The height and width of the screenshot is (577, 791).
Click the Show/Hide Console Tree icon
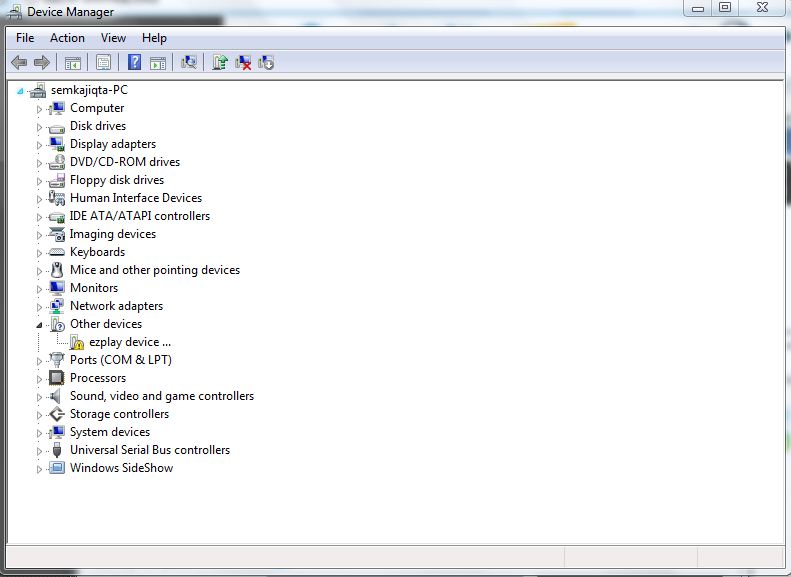[73, 62]
